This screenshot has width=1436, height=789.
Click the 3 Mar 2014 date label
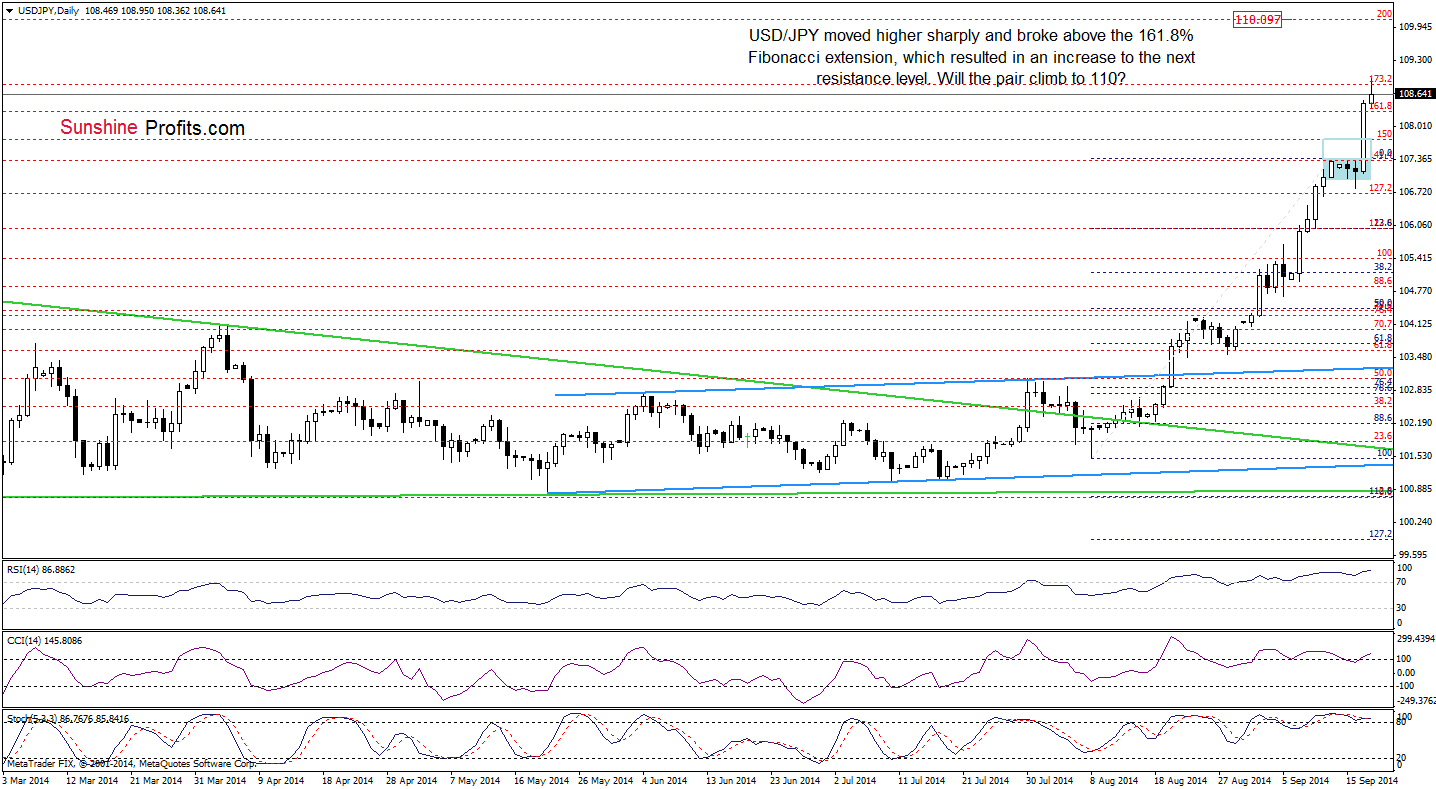(x=27, y=779)
